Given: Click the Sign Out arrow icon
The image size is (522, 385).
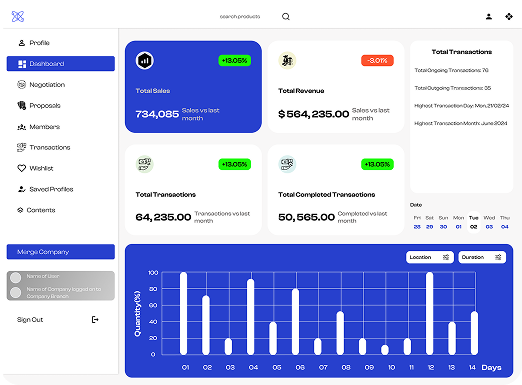Looking at the screenshot, I should tap(95, 319).
